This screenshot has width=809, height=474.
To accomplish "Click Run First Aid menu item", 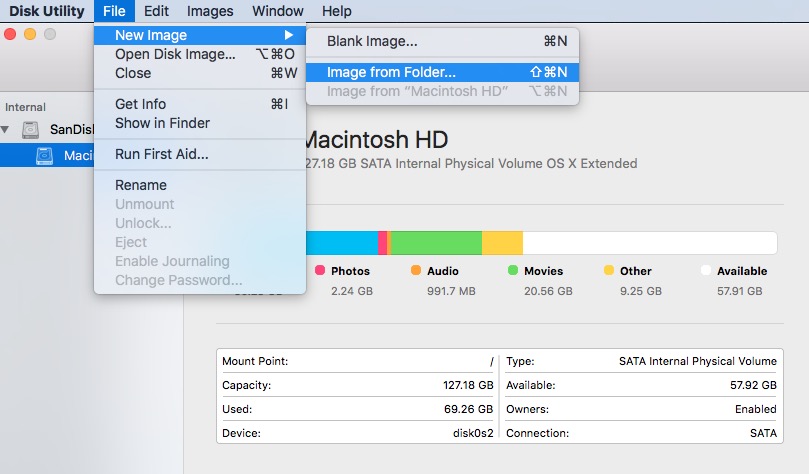I will [x=161, y=154].
